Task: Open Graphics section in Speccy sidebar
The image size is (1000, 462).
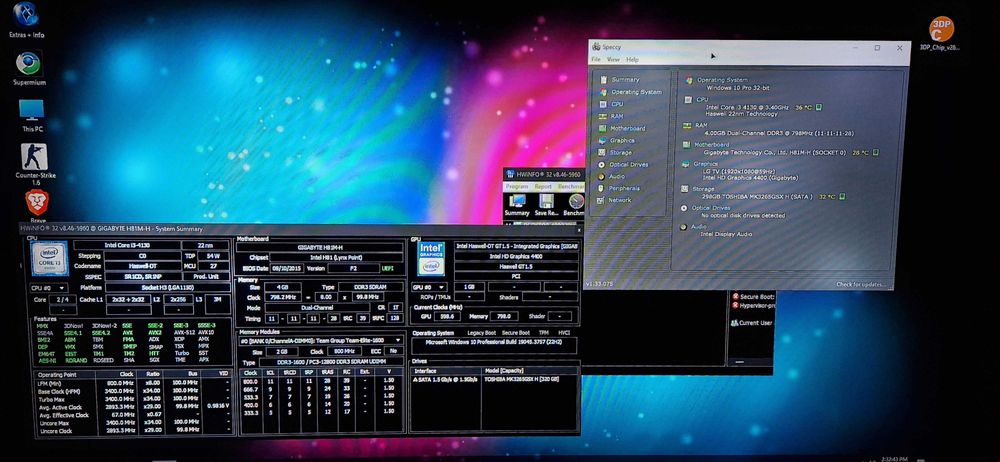Action: [617, 140]
